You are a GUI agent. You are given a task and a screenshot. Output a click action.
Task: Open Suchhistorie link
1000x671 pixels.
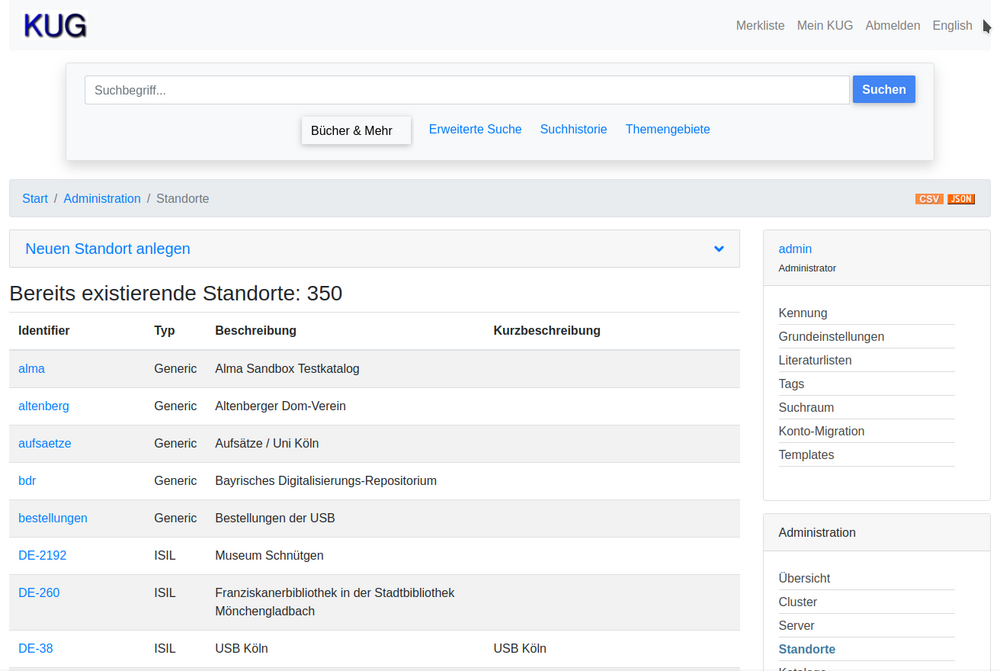pyautogui.click(x=573, y=129)
